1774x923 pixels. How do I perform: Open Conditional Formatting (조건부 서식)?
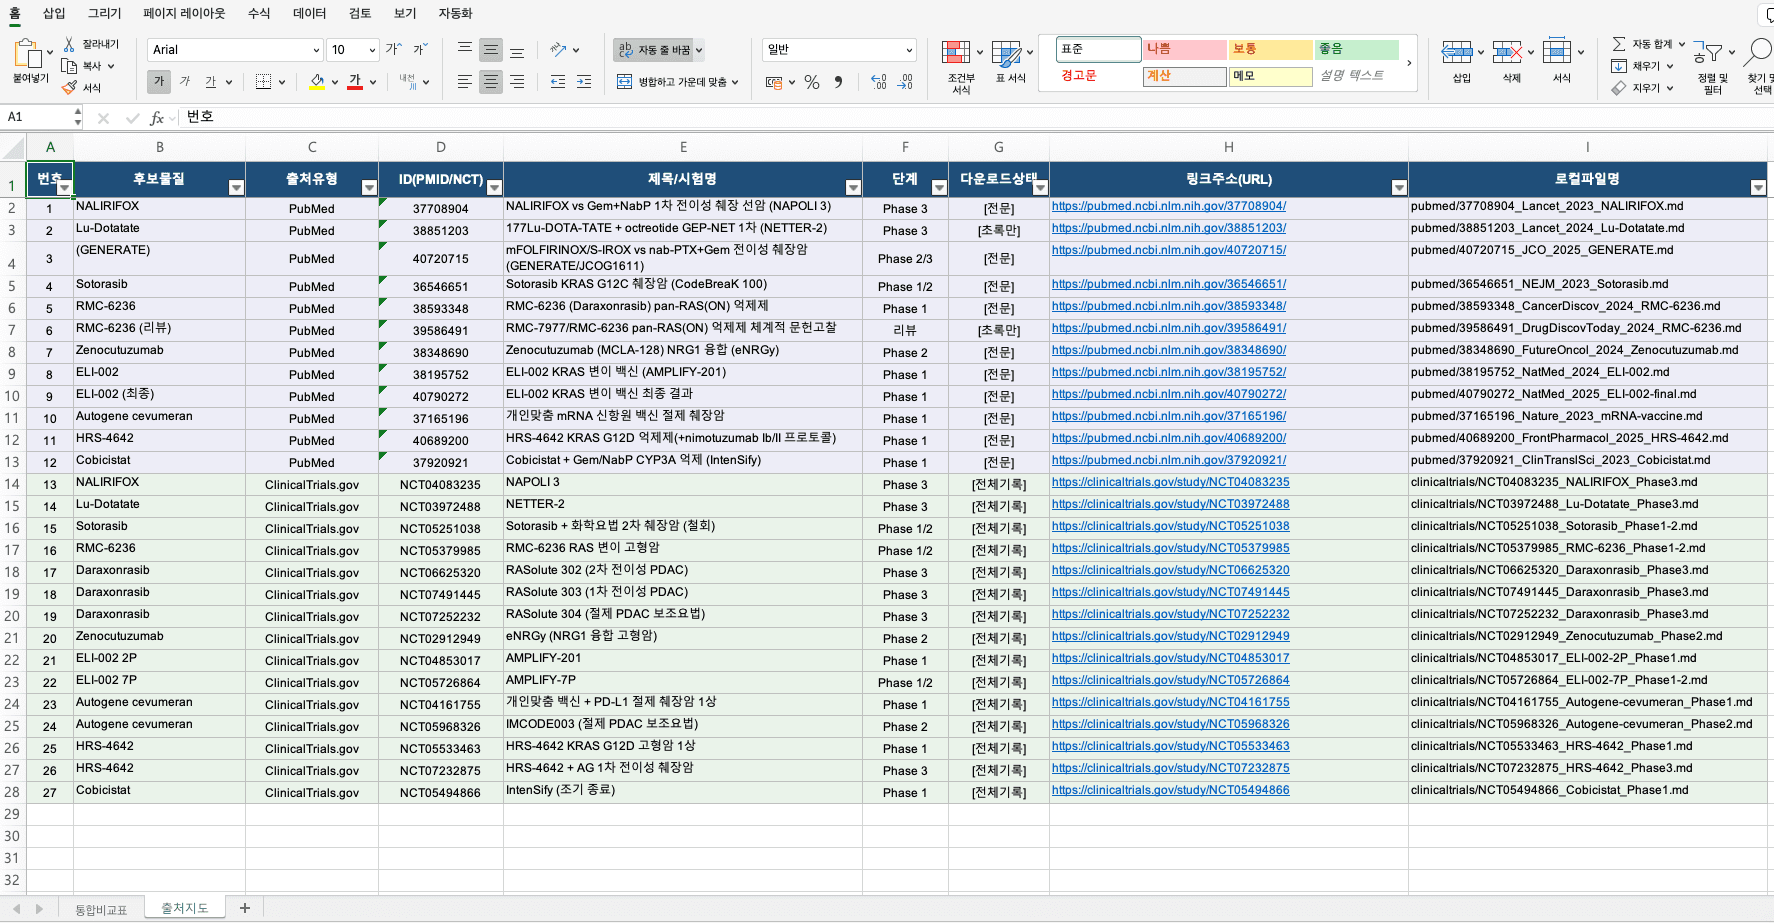pos(960,66)
